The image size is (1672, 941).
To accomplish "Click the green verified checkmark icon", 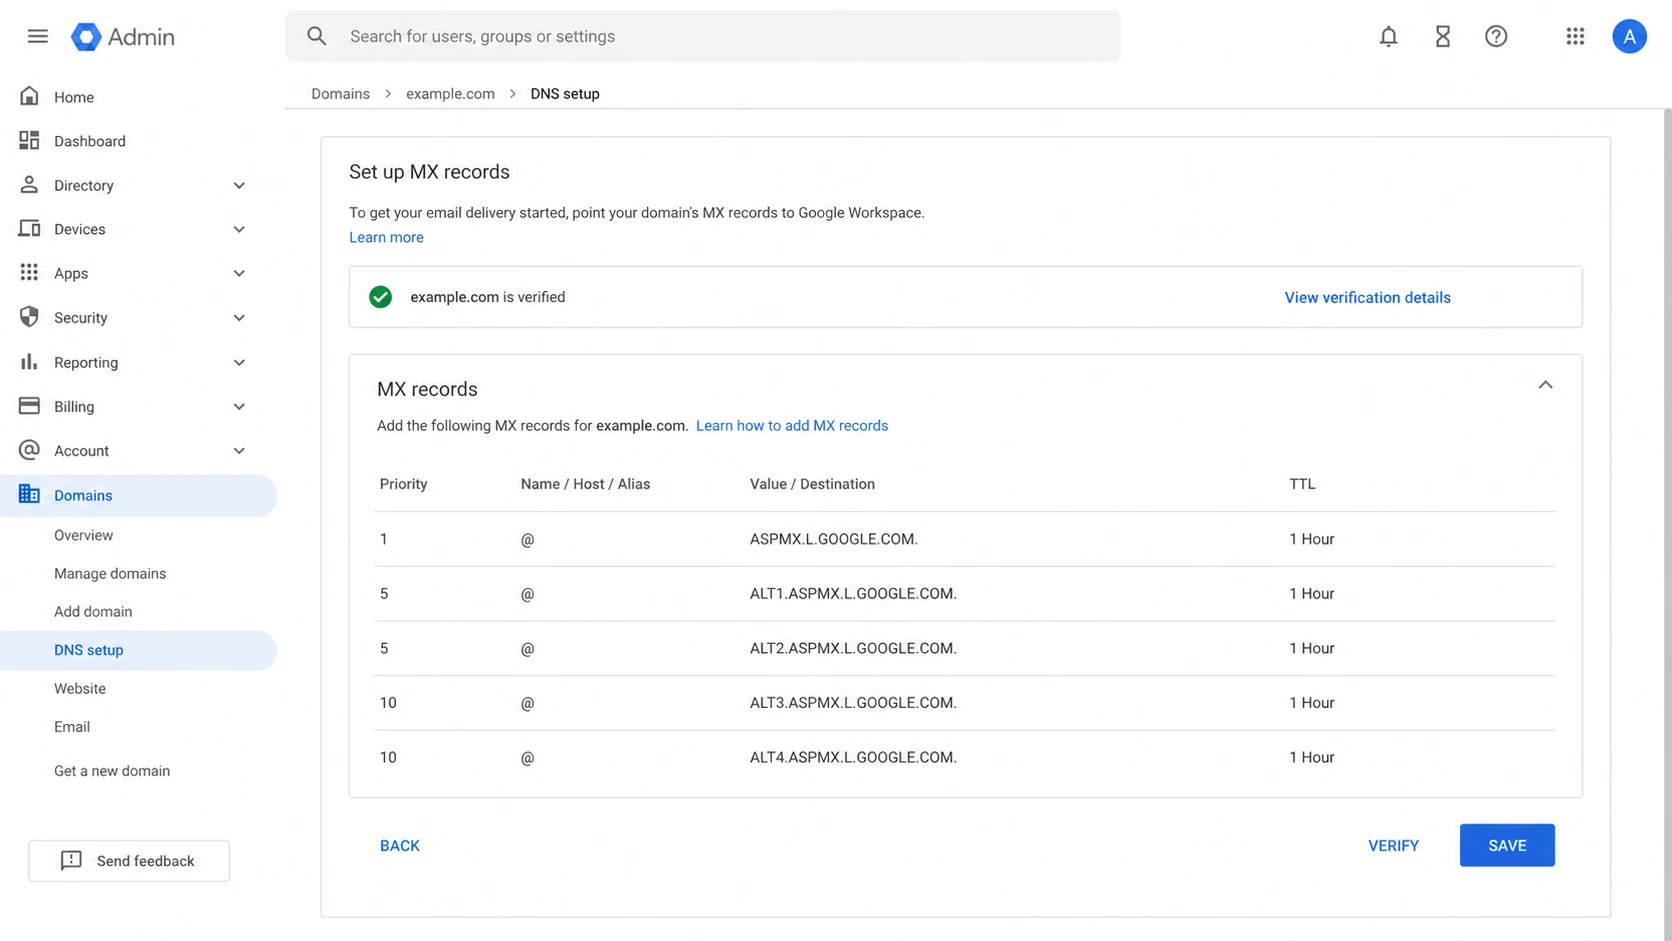I will click(x=380, y=297).
